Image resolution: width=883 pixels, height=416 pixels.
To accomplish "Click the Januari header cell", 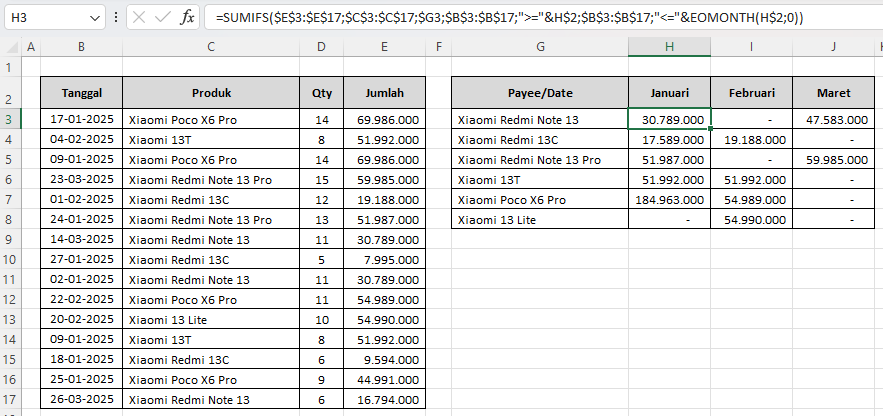I will (x=669, y=93).
